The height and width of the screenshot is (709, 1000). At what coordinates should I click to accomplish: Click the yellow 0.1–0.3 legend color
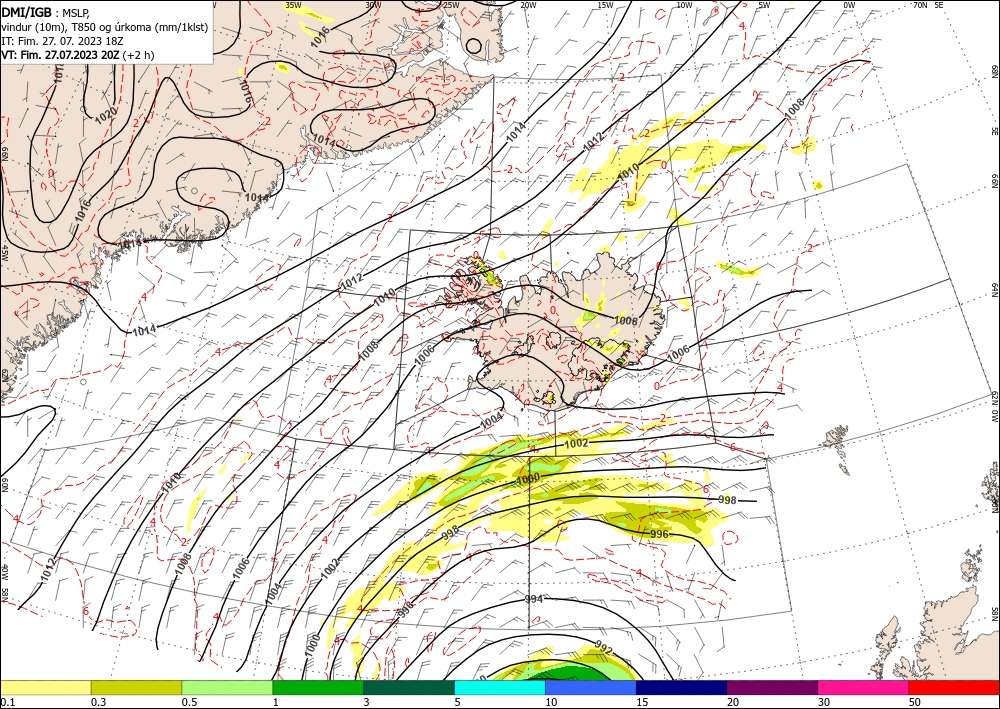click(x=45, y=687)
